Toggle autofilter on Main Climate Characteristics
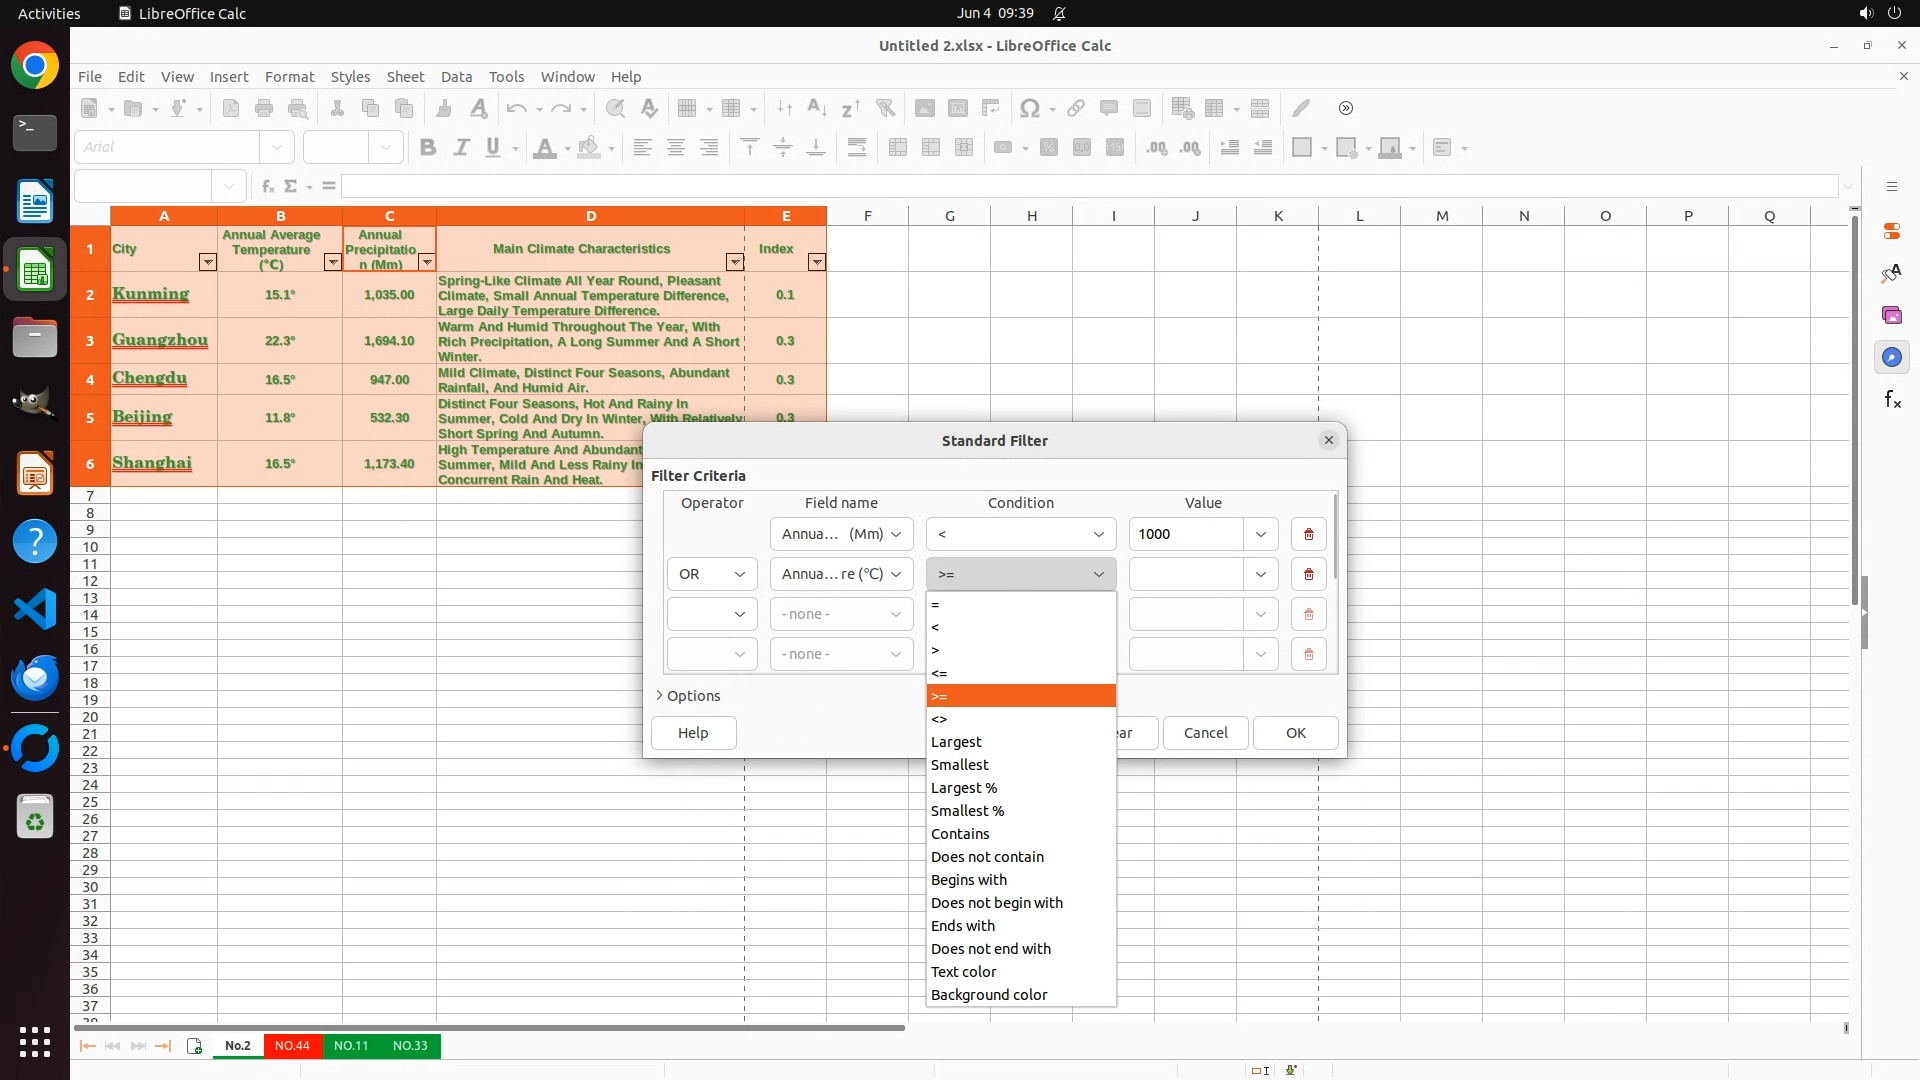This screenshot has width=1920, height=1080. click(734, 262)
